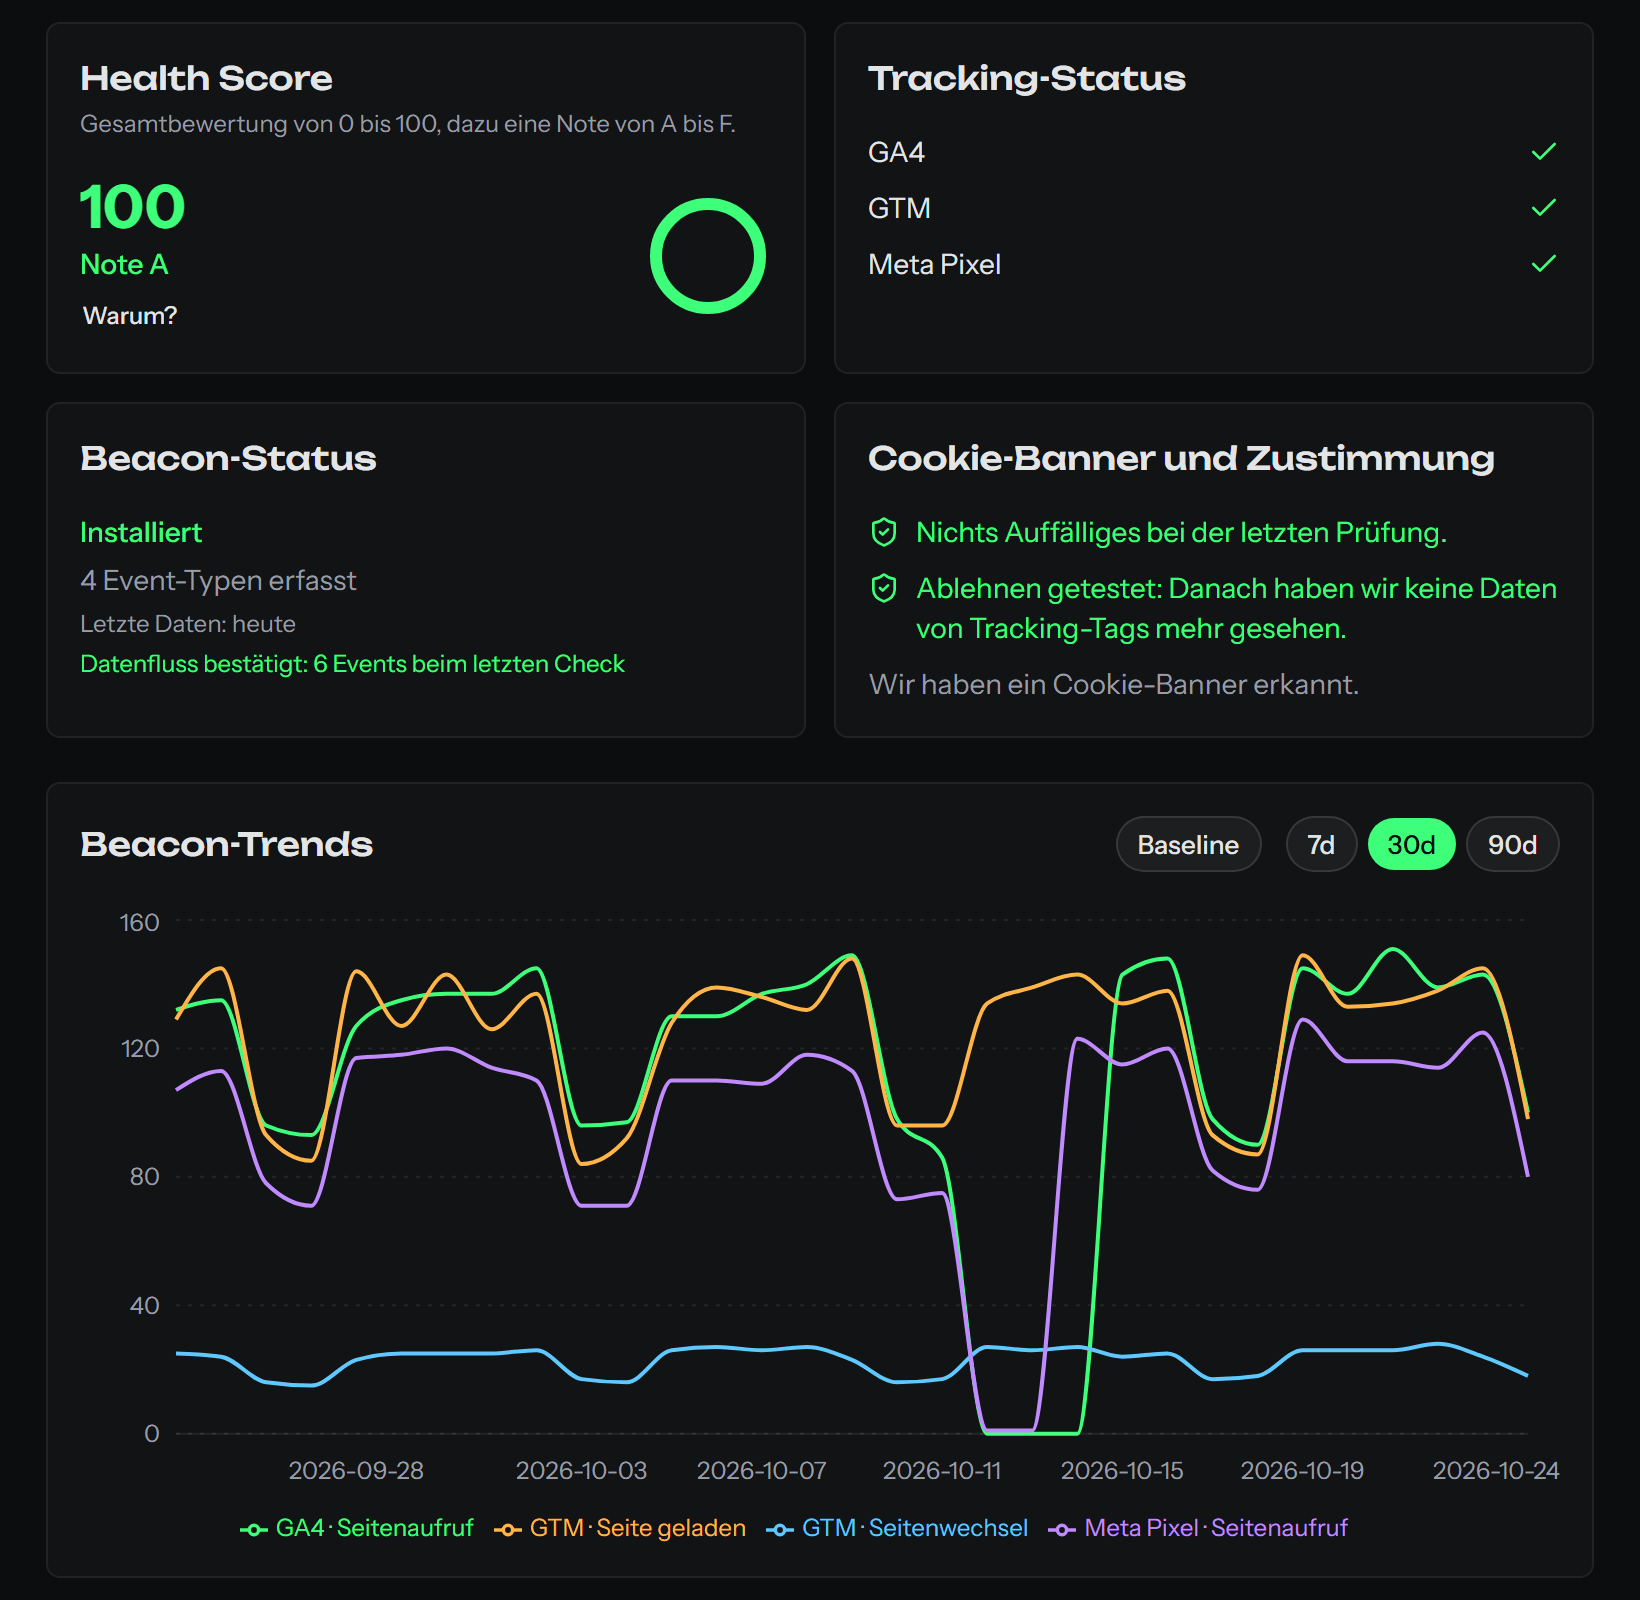Click the 'Note A' grade text
1640x1600 pixels.
124,264
